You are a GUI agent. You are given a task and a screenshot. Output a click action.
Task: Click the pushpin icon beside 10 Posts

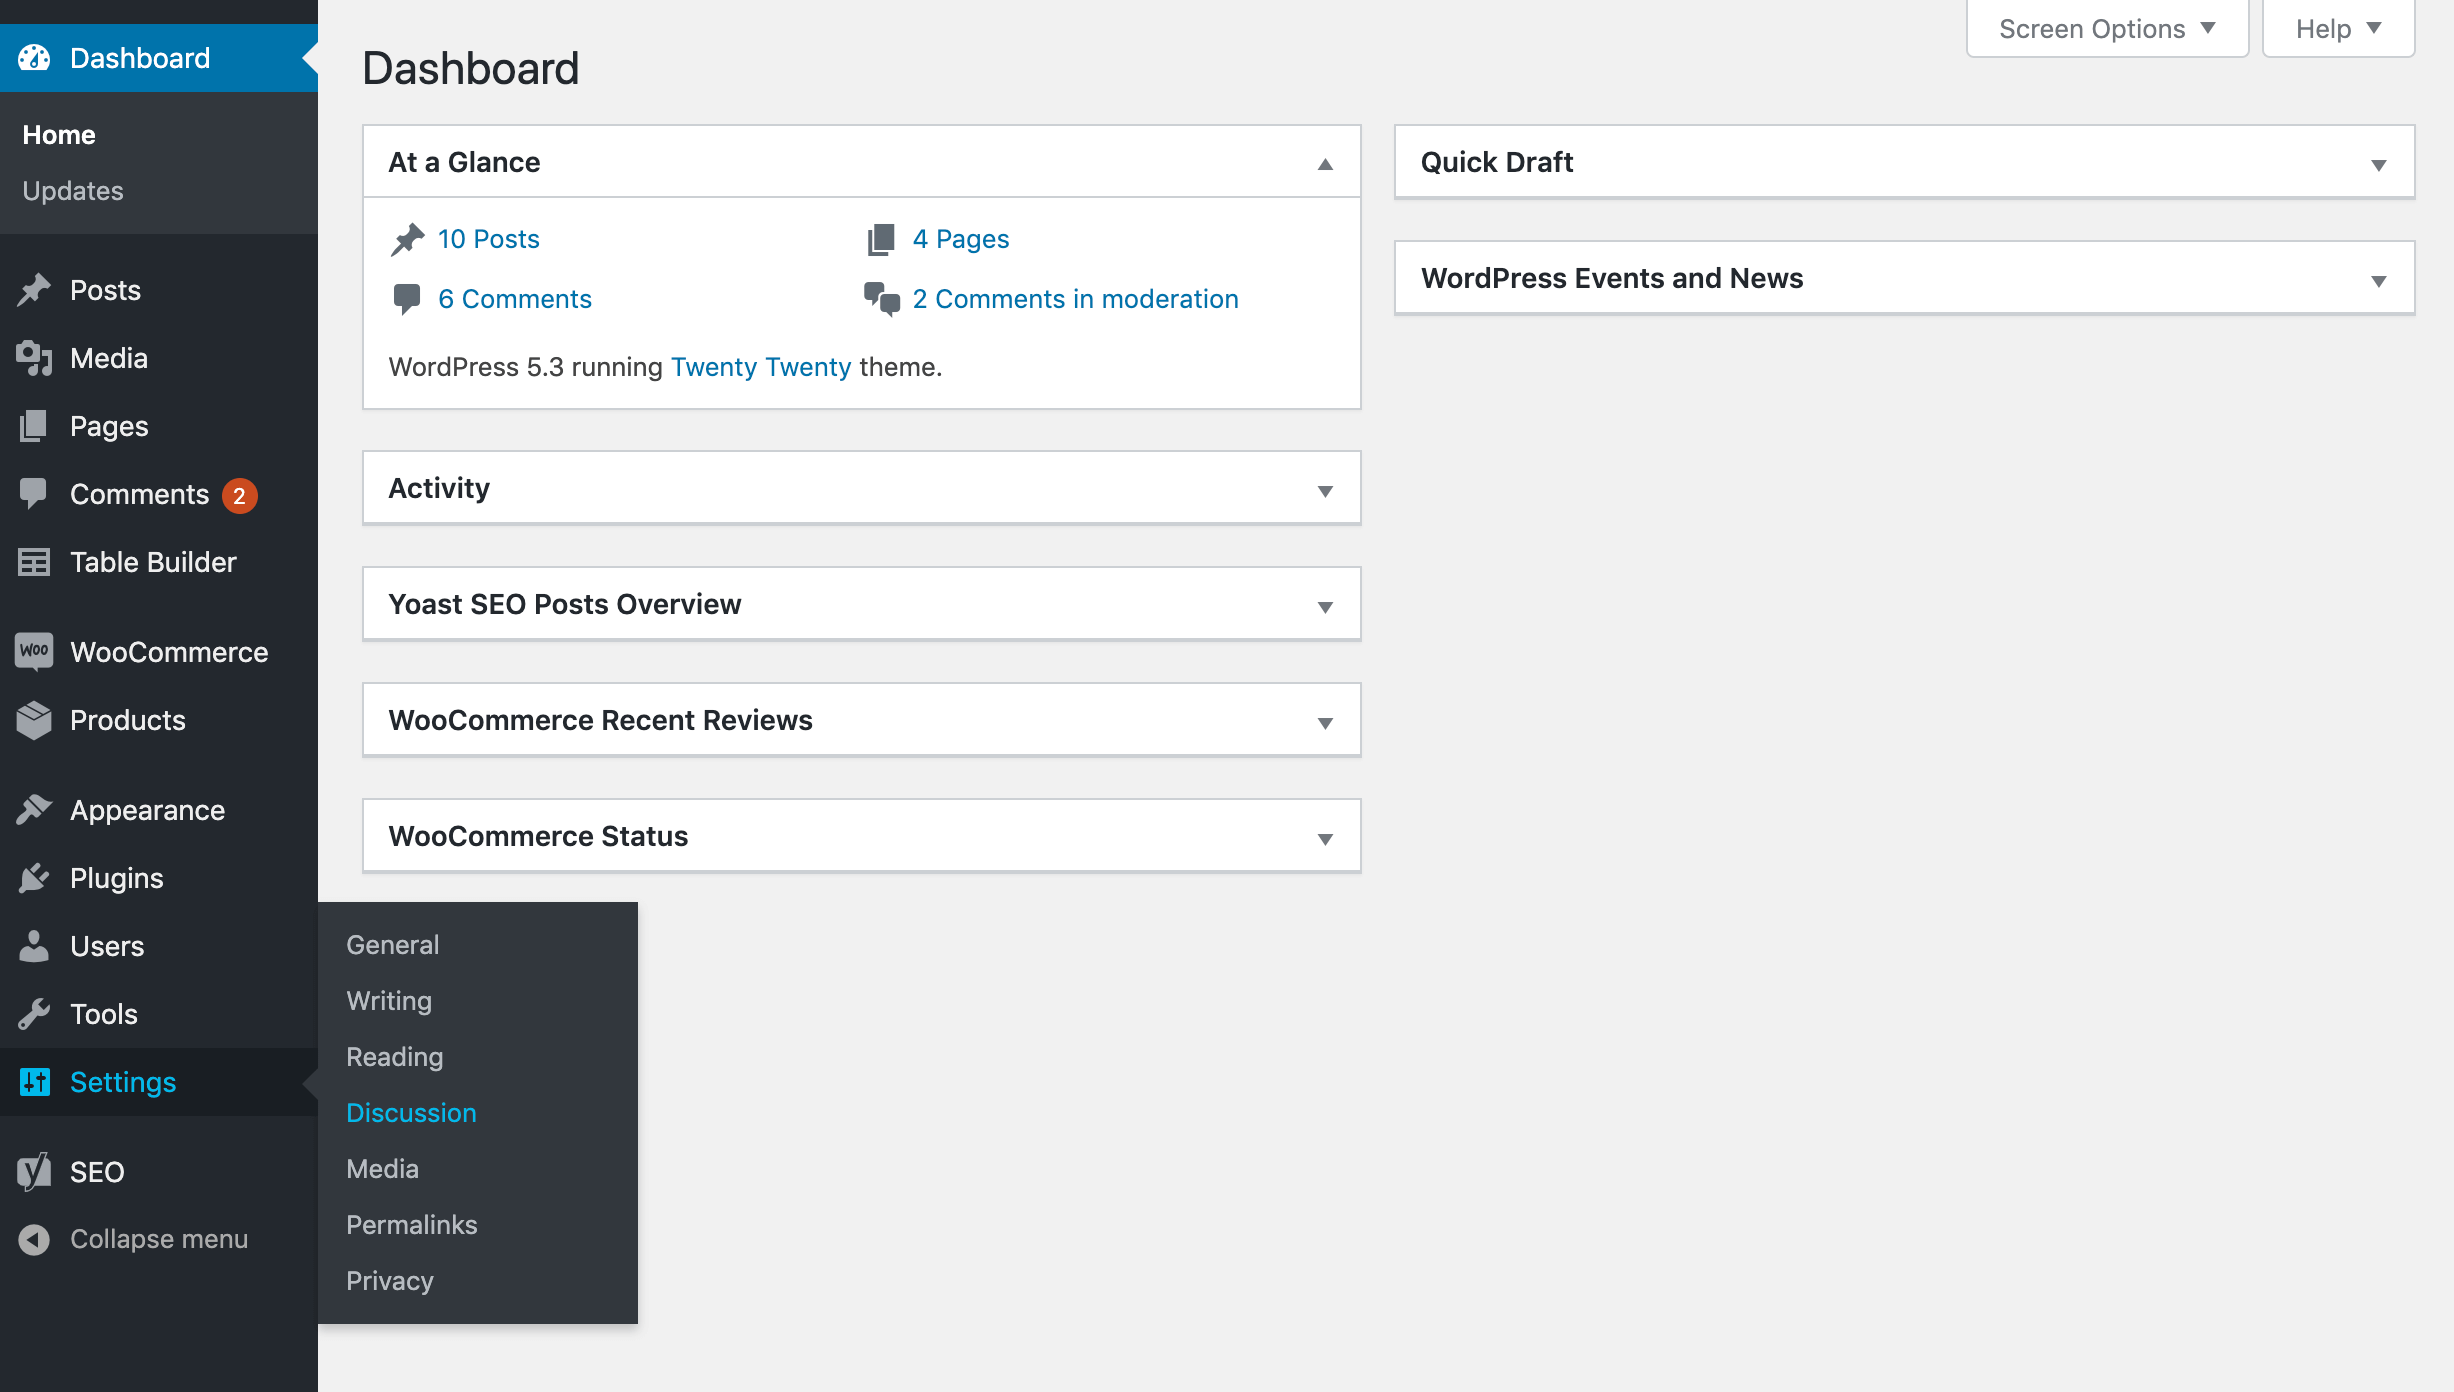coord(407,239)
